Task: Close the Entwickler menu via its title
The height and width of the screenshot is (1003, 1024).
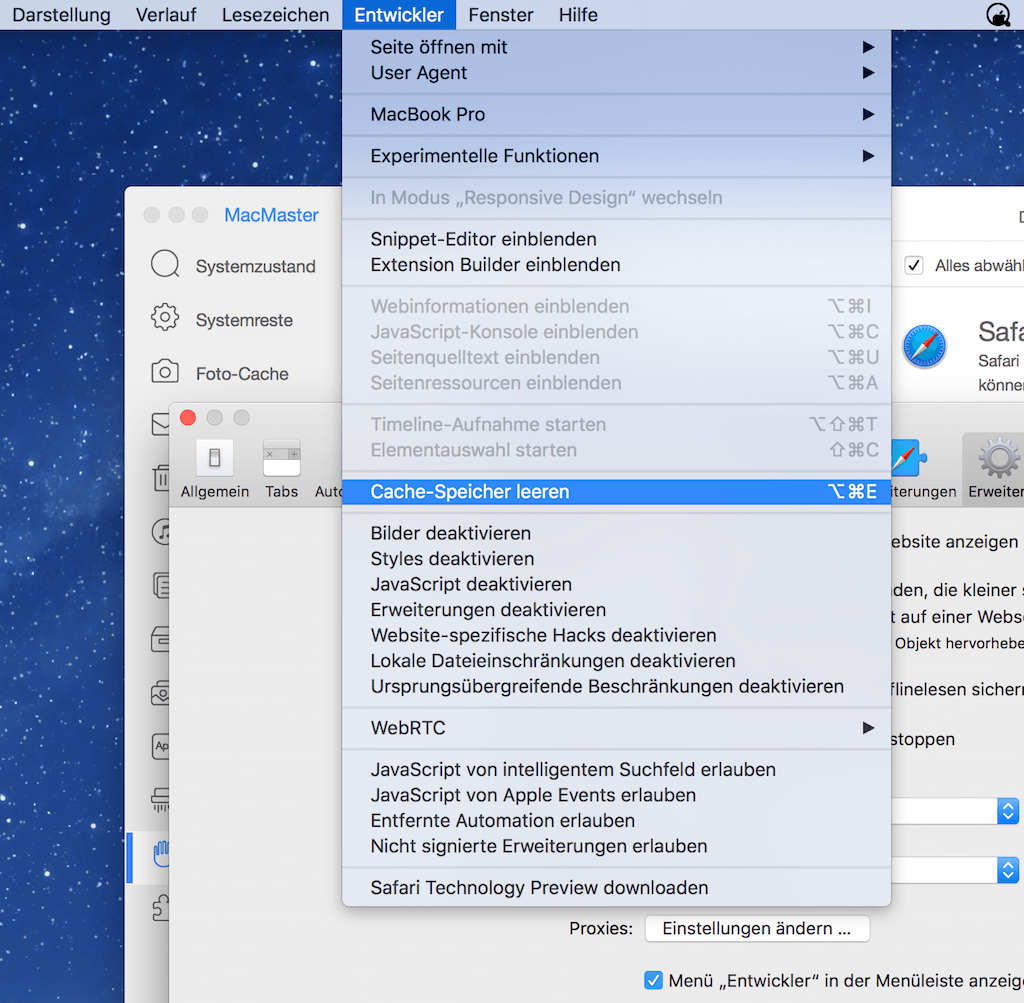Action: tap(399, 14)
